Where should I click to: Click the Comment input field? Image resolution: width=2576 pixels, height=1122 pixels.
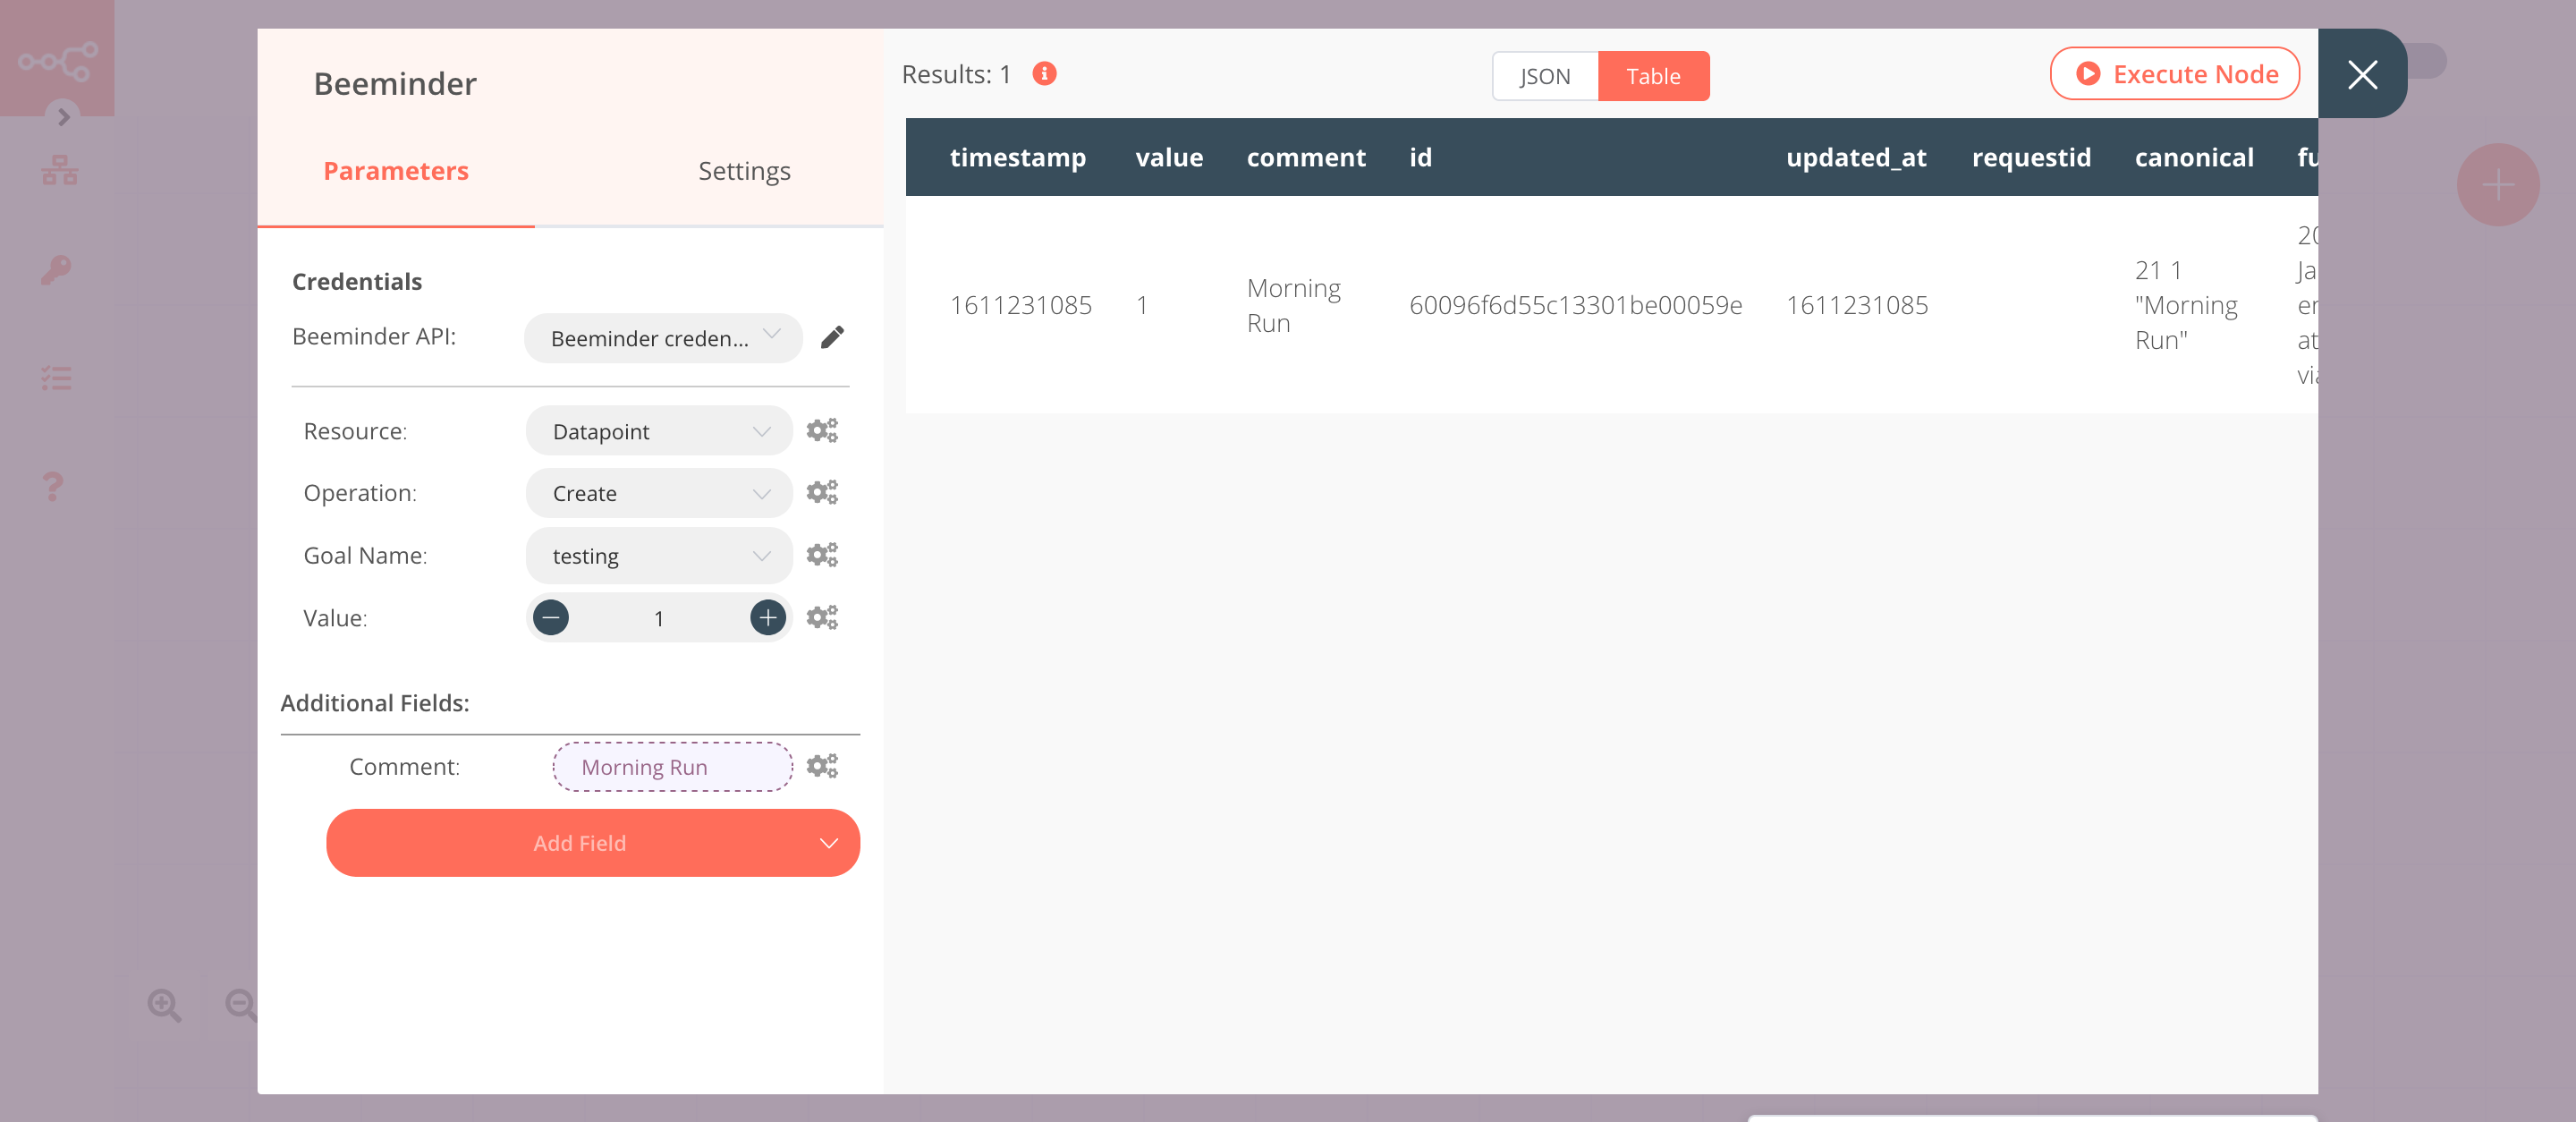670,766
